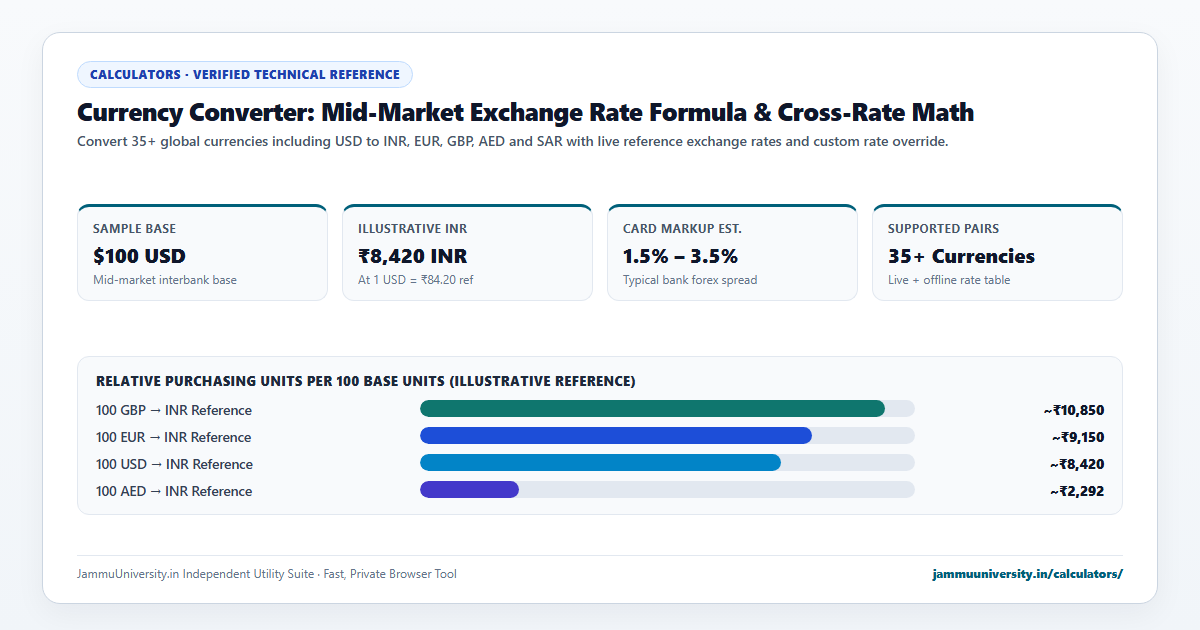1200x630 pixels.
Task: Click the page title Currency Converter heading
Action: (525, 112)
